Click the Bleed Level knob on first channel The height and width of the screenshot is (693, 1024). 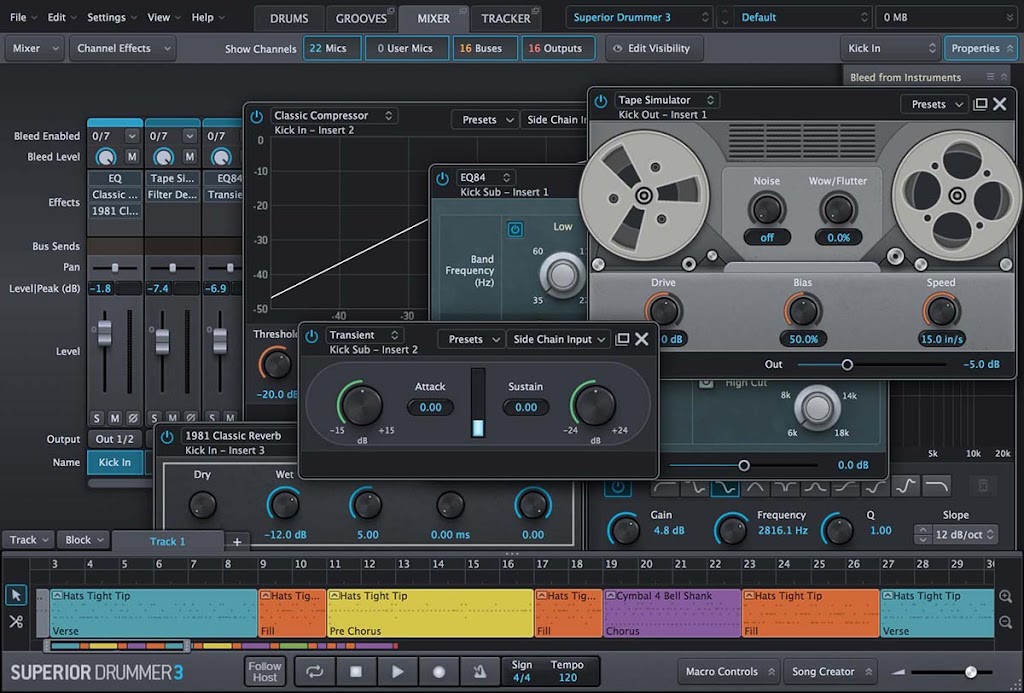point(106,157)
